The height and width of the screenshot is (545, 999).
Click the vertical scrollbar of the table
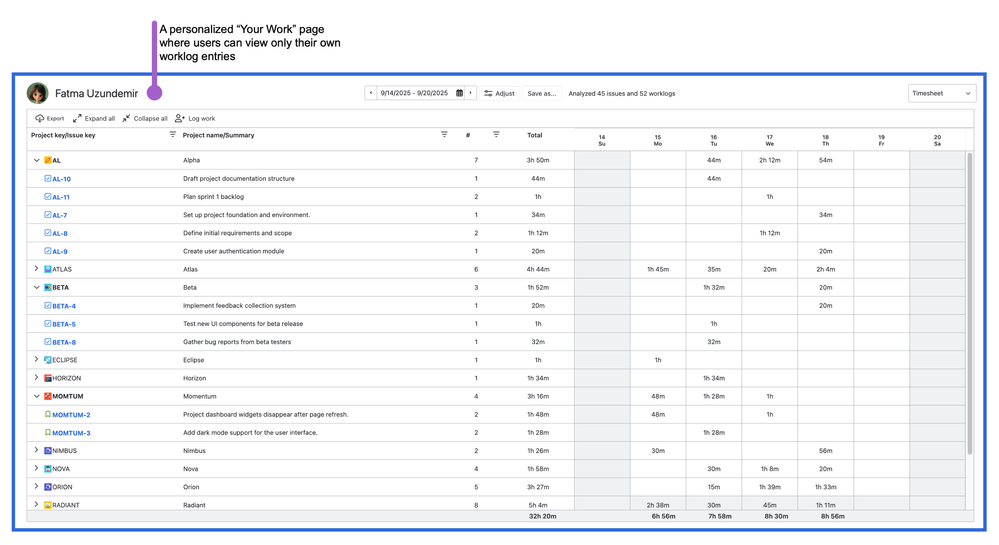(970, 303)
